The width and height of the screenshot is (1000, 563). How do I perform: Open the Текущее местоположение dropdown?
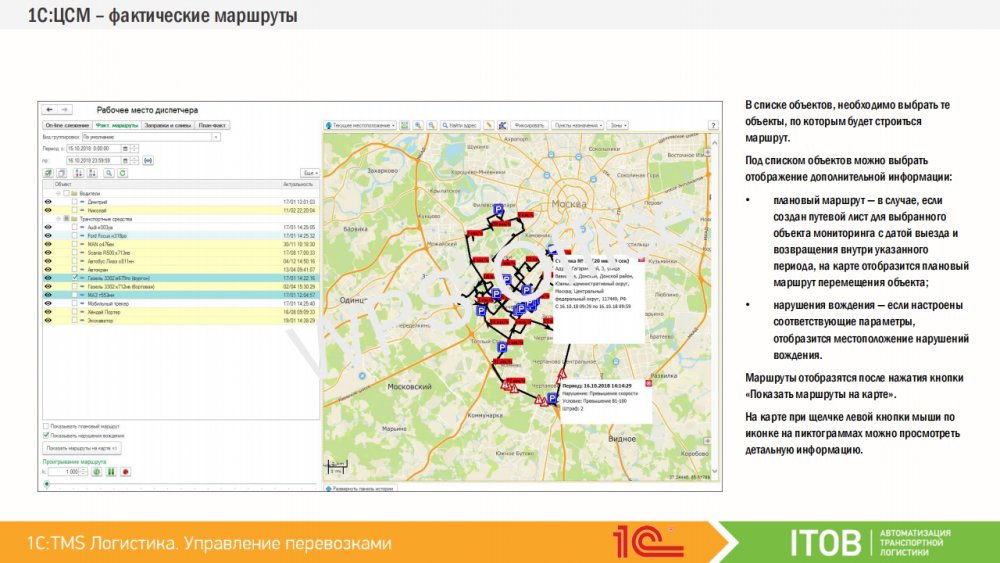[x=361, y=126]
